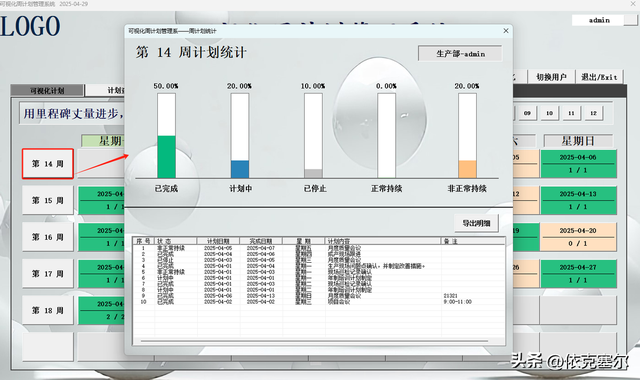Click the 50.00% label above 已完成
This screenshot has height=380, width=640.
[166, 86]
